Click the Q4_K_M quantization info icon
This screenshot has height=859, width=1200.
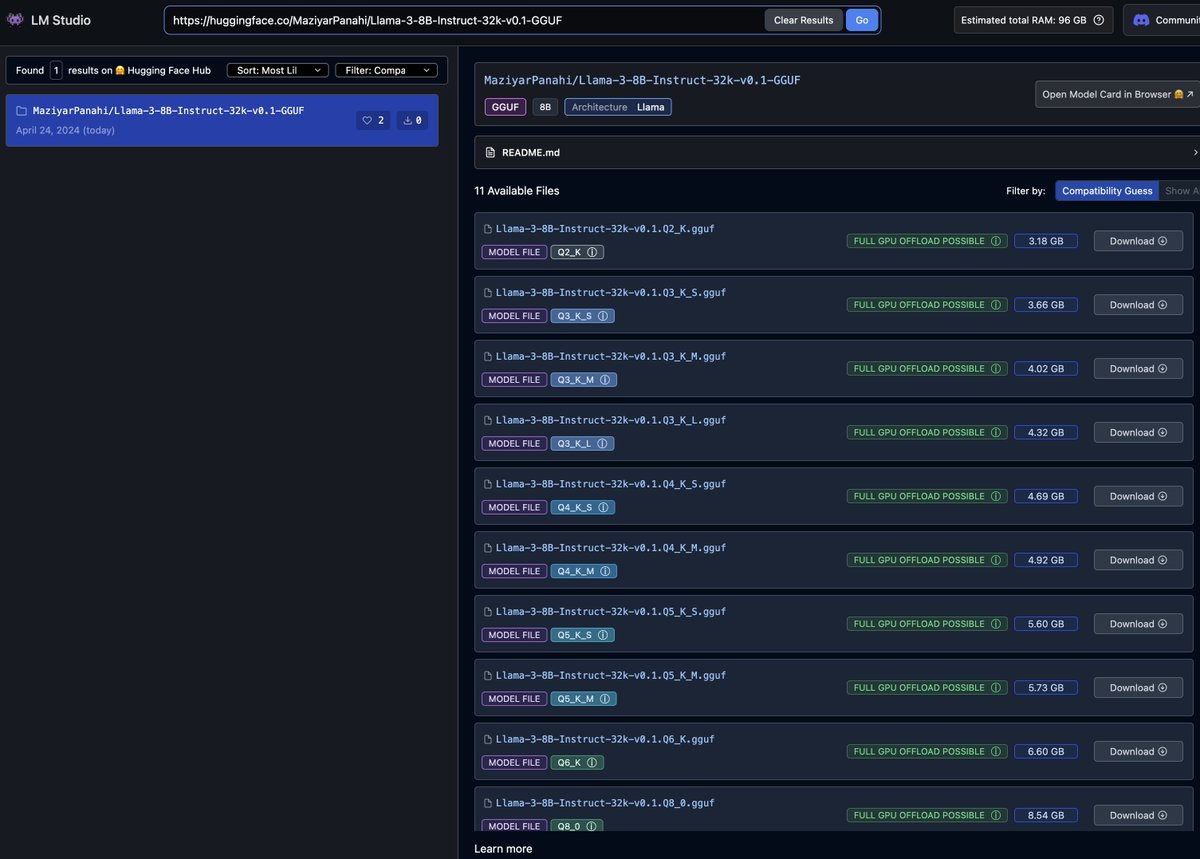(605, 571)
